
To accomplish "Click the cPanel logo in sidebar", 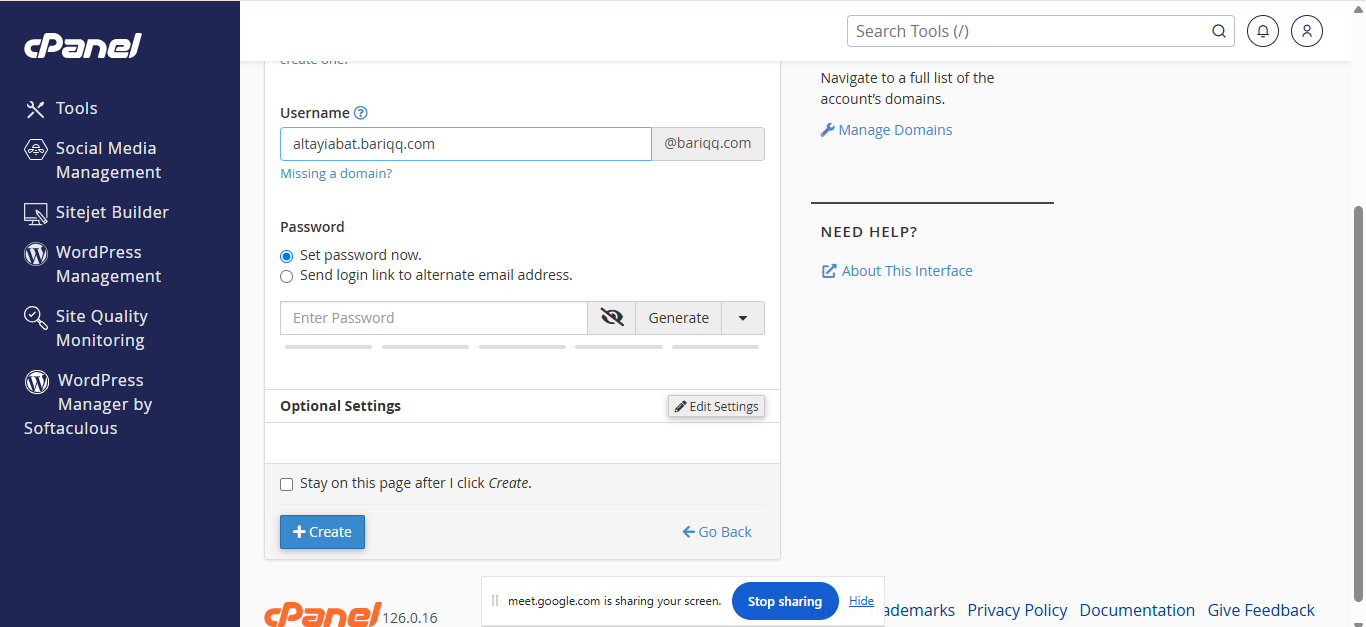I will [83, 46].
